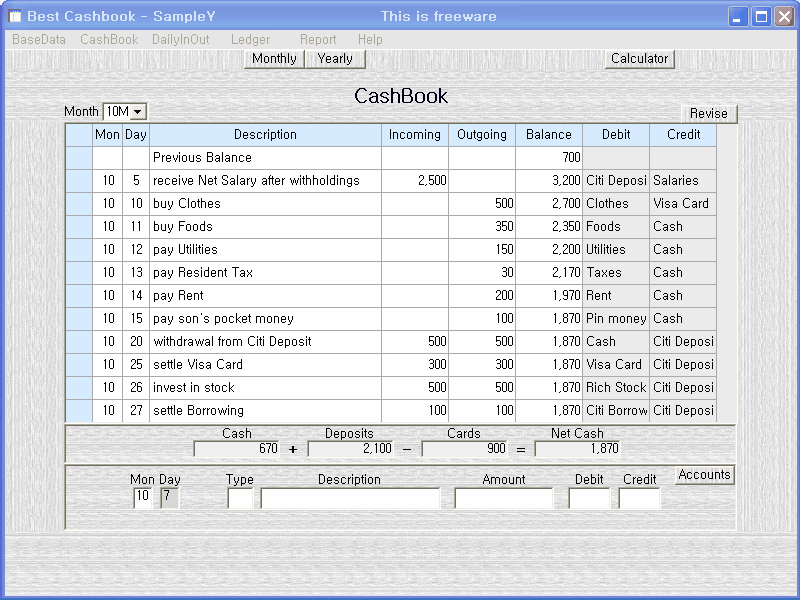Click the Debit entry field

pyautogui.click(x=588, y=498)
